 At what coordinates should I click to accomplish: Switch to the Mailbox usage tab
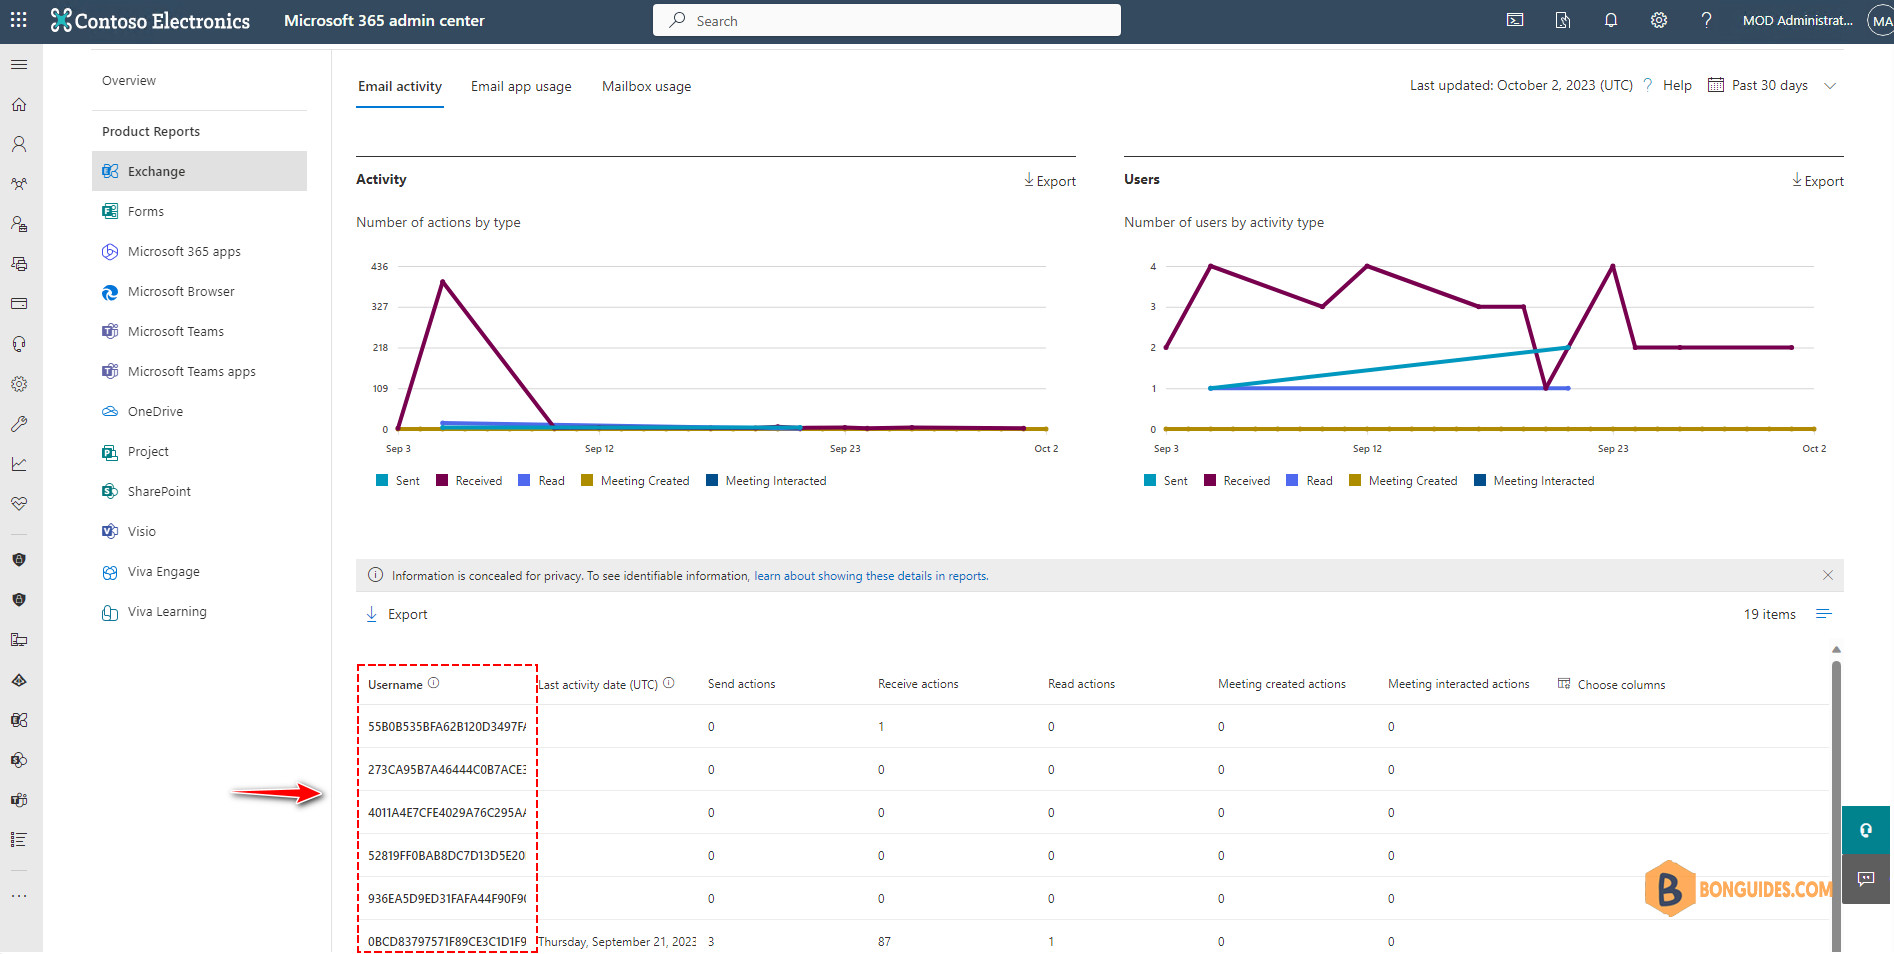click(646, 86)
